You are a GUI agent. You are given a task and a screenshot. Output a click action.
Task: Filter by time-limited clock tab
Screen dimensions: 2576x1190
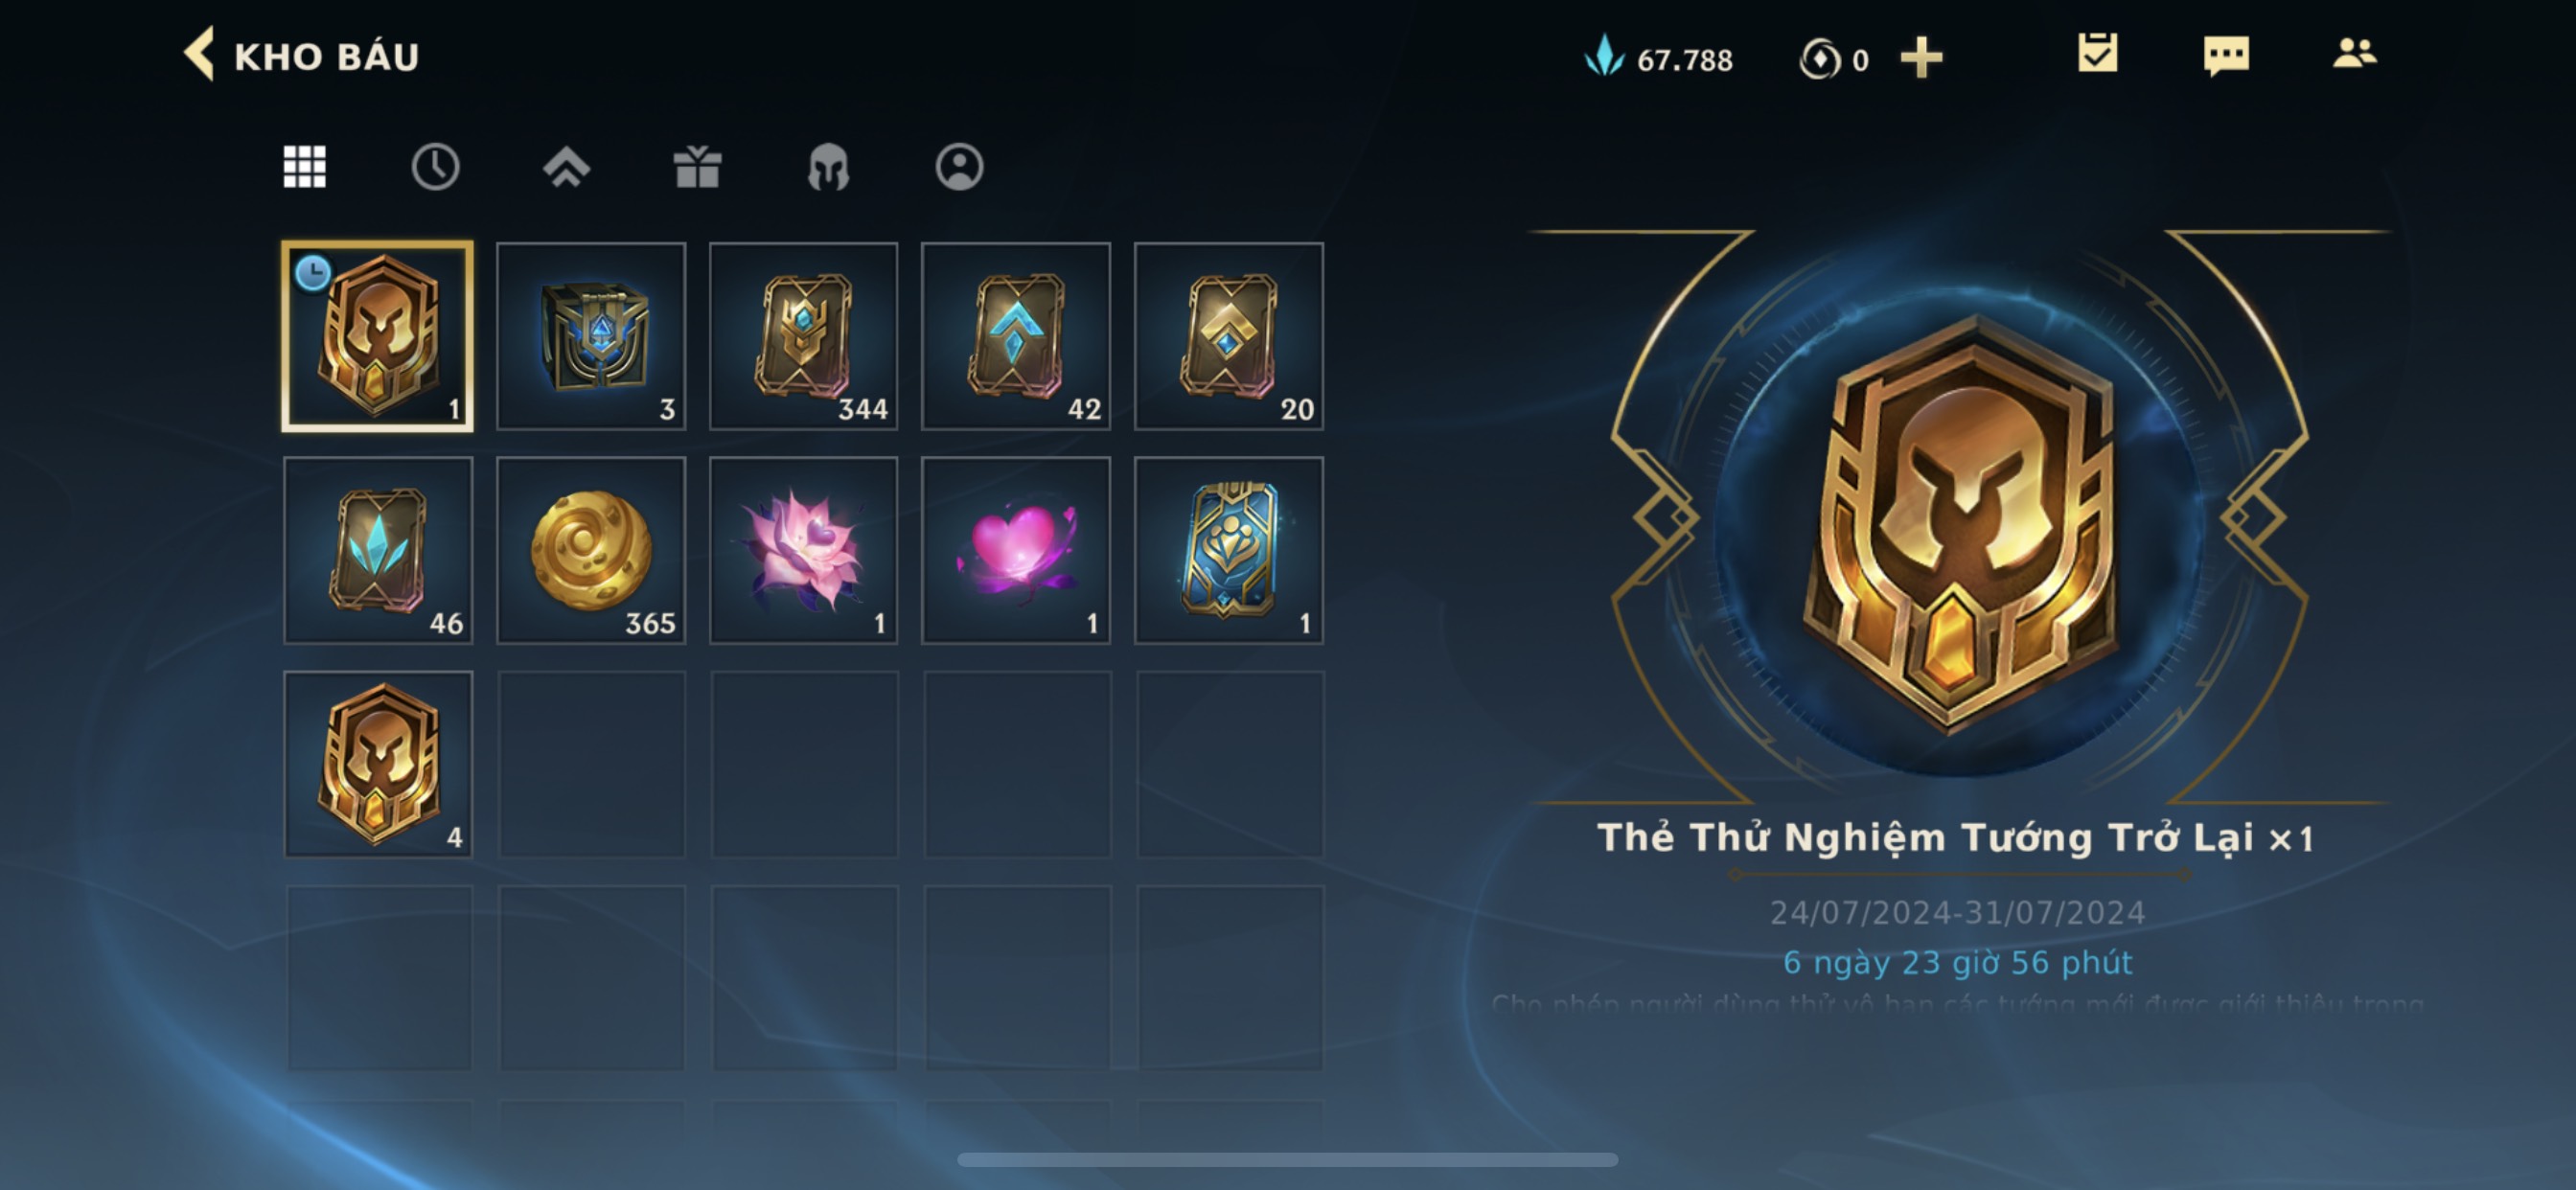point(435,167)
